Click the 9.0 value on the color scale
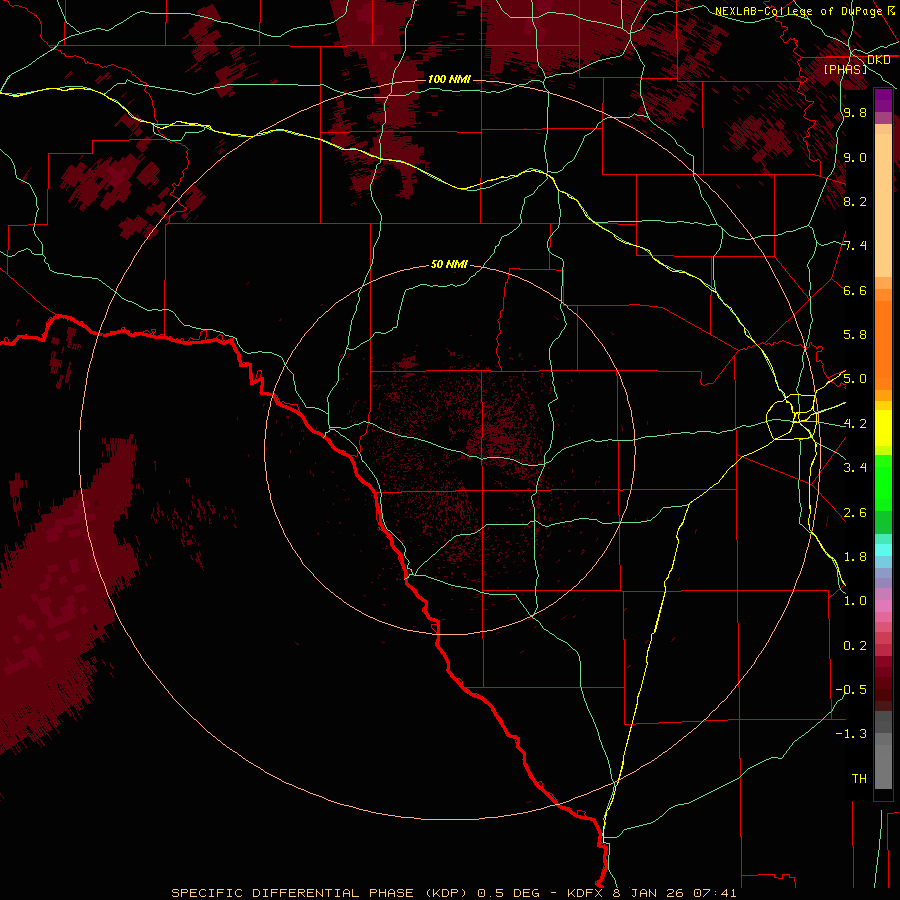Screen dimensions: 900x900 [855, 157]
